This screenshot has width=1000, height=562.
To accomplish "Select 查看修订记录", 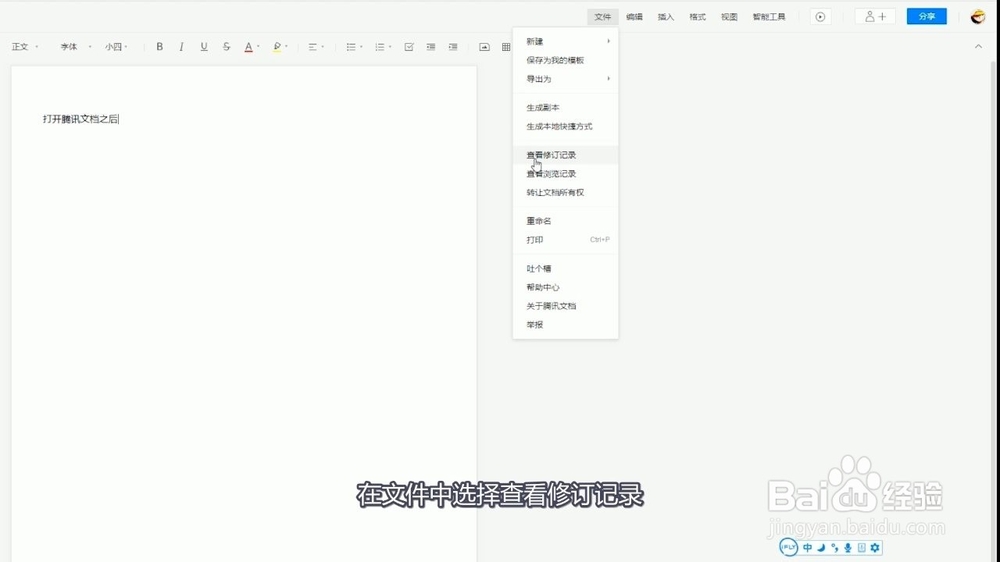I will (x=565, y=155).
